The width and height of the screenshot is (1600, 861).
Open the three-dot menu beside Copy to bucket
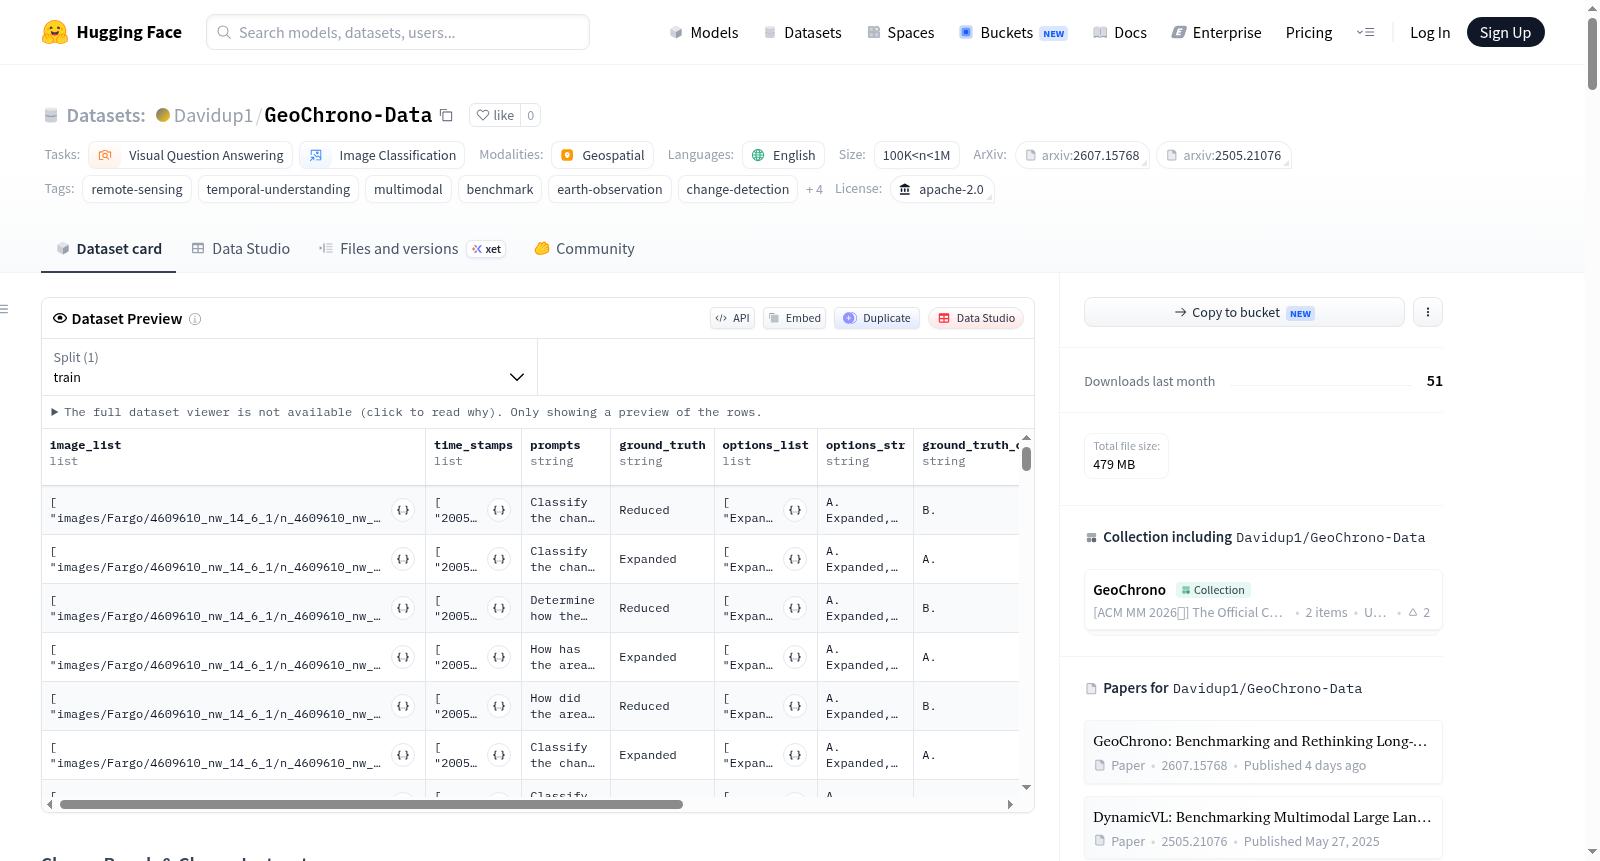(1428, 312)
